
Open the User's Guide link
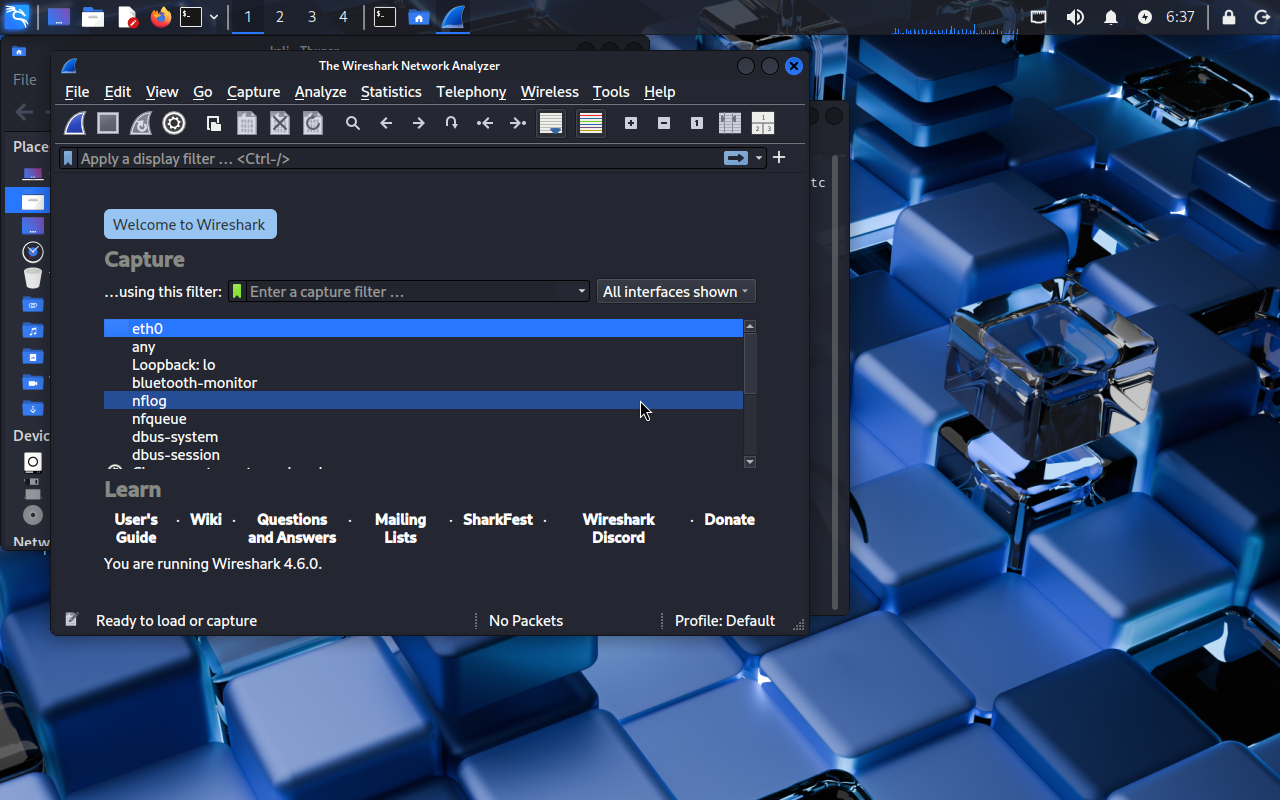(x=136, y=528)
